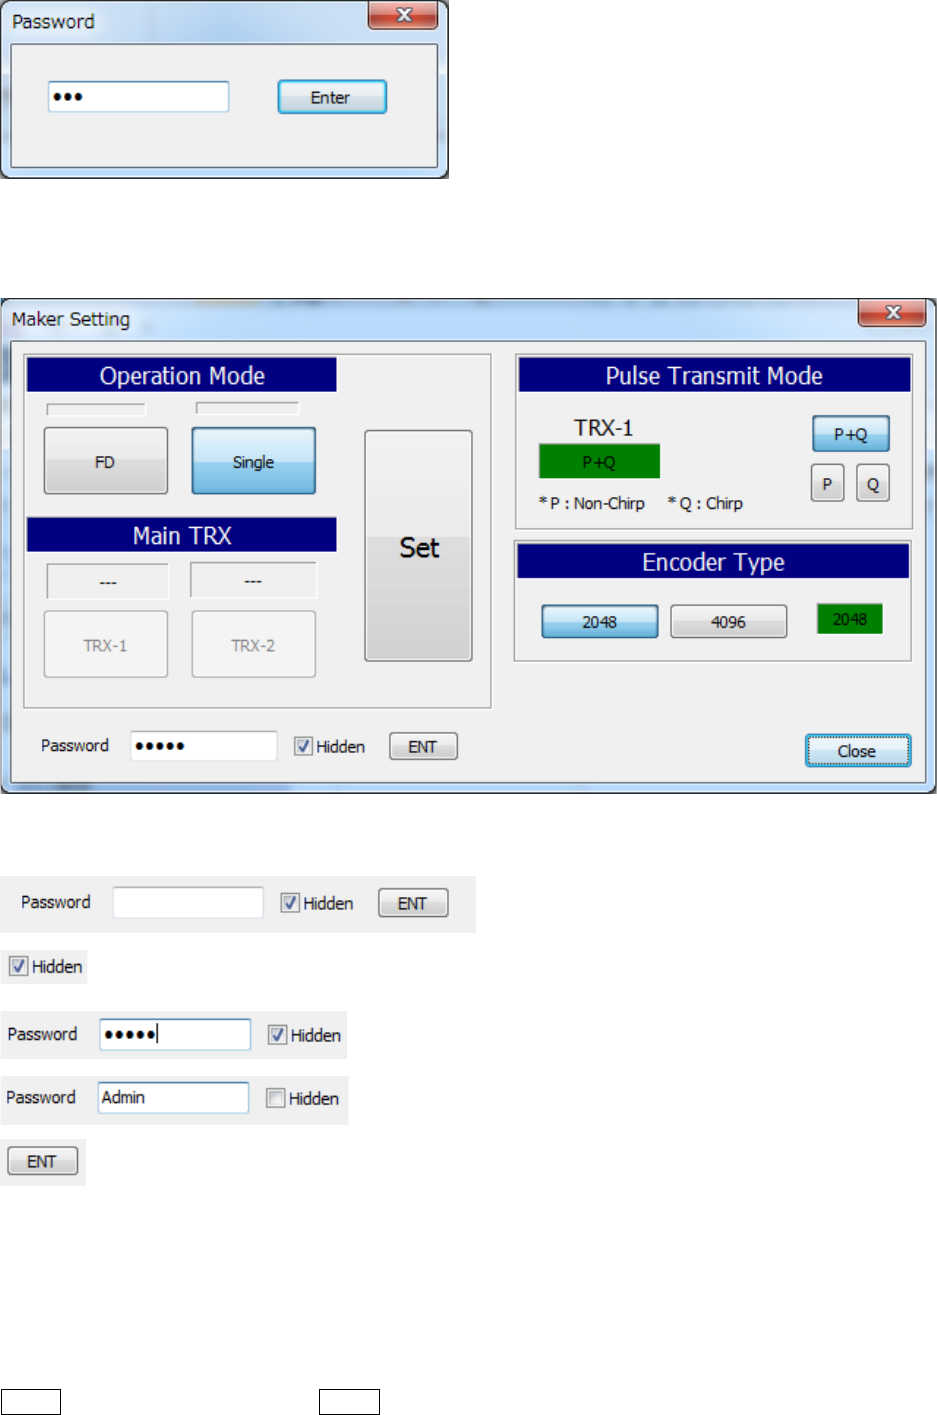The height and width of the screenshot is (1415, 937).
Task: Close the small Password dialog window
Action: (403, 15)
